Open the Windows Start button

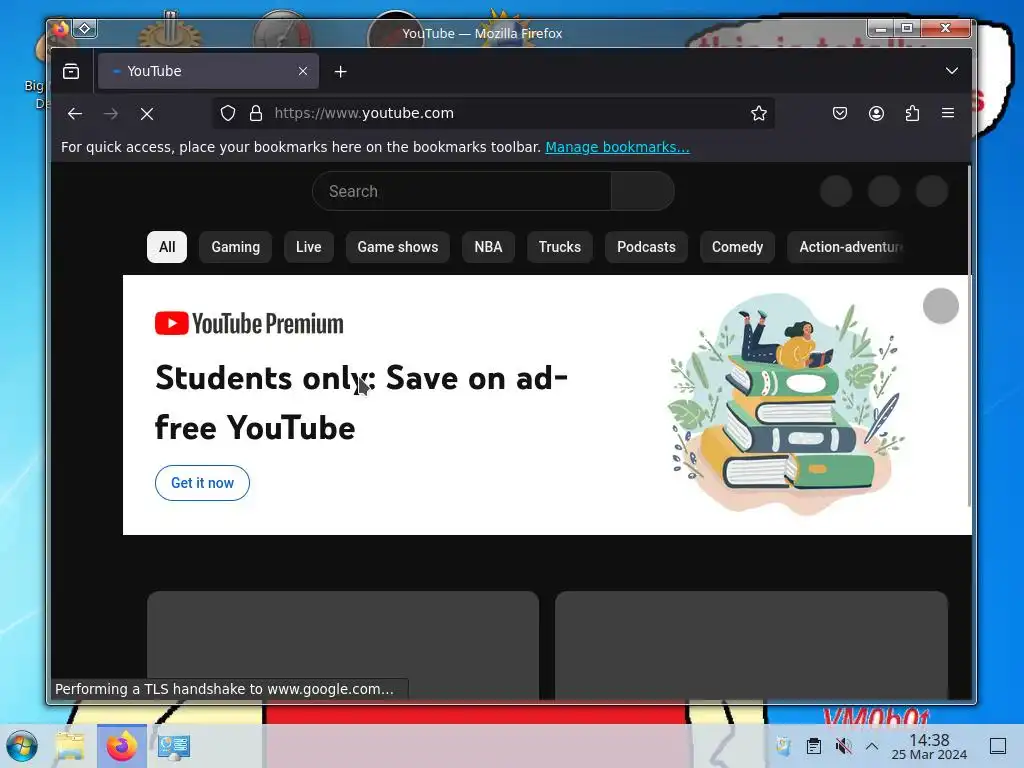[22, 746]
